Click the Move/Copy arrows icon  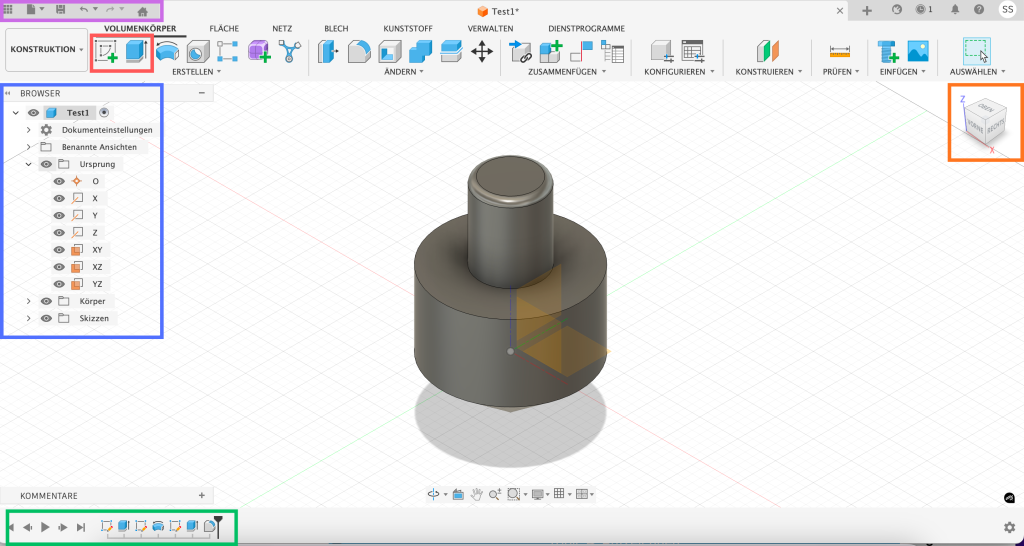482,51
